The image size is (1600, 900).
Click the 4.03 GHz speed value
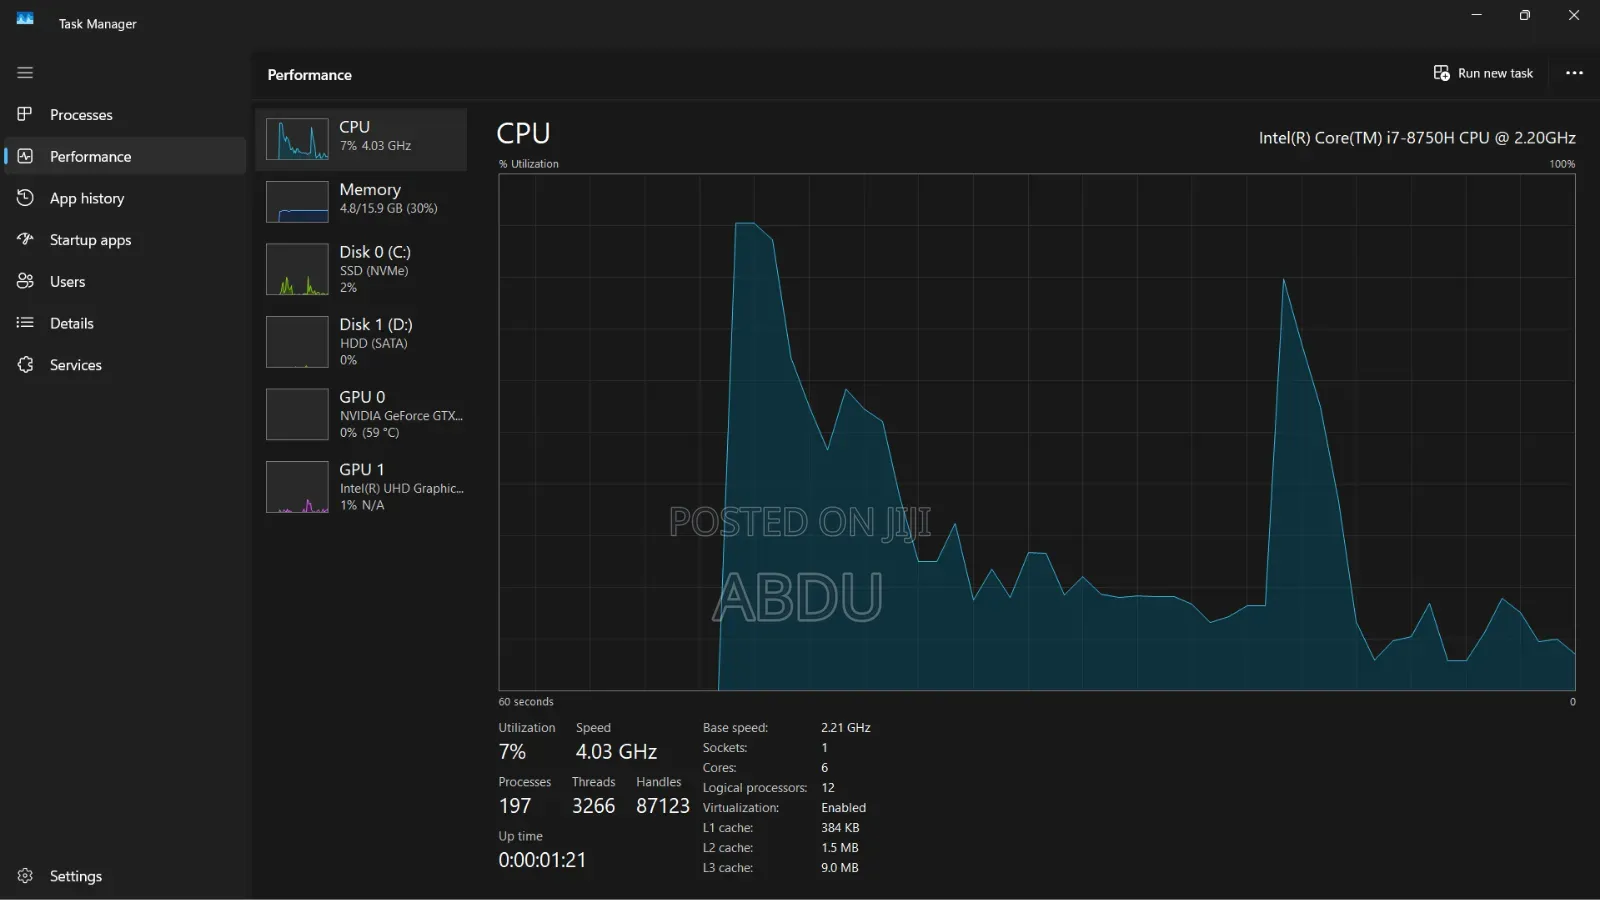pyautogui.click(x=616, y=751)
